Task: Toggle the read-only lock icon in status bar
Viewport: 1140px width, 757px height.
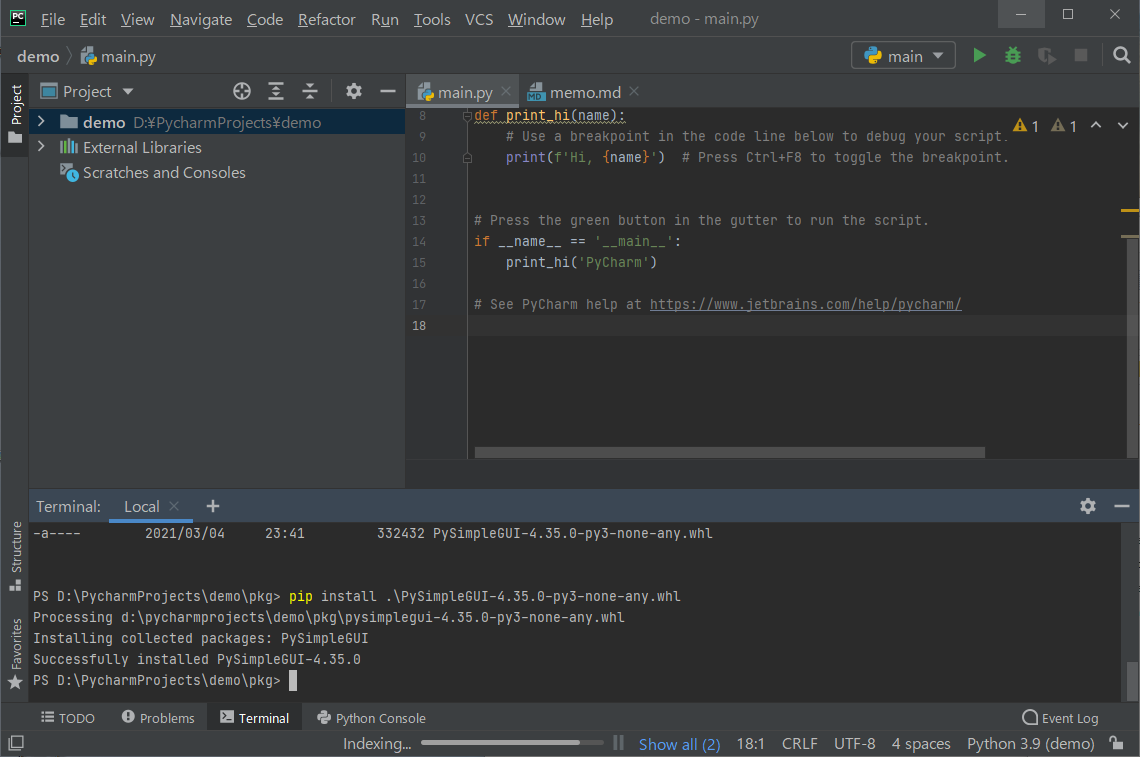Action: (1116, 742)
